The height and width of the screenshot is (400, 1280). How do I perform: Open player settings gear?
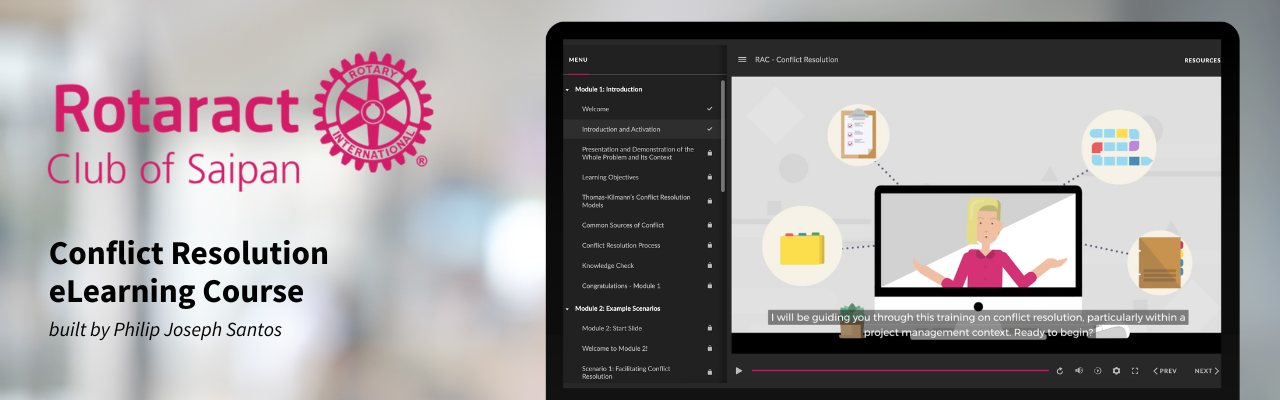1116,371
